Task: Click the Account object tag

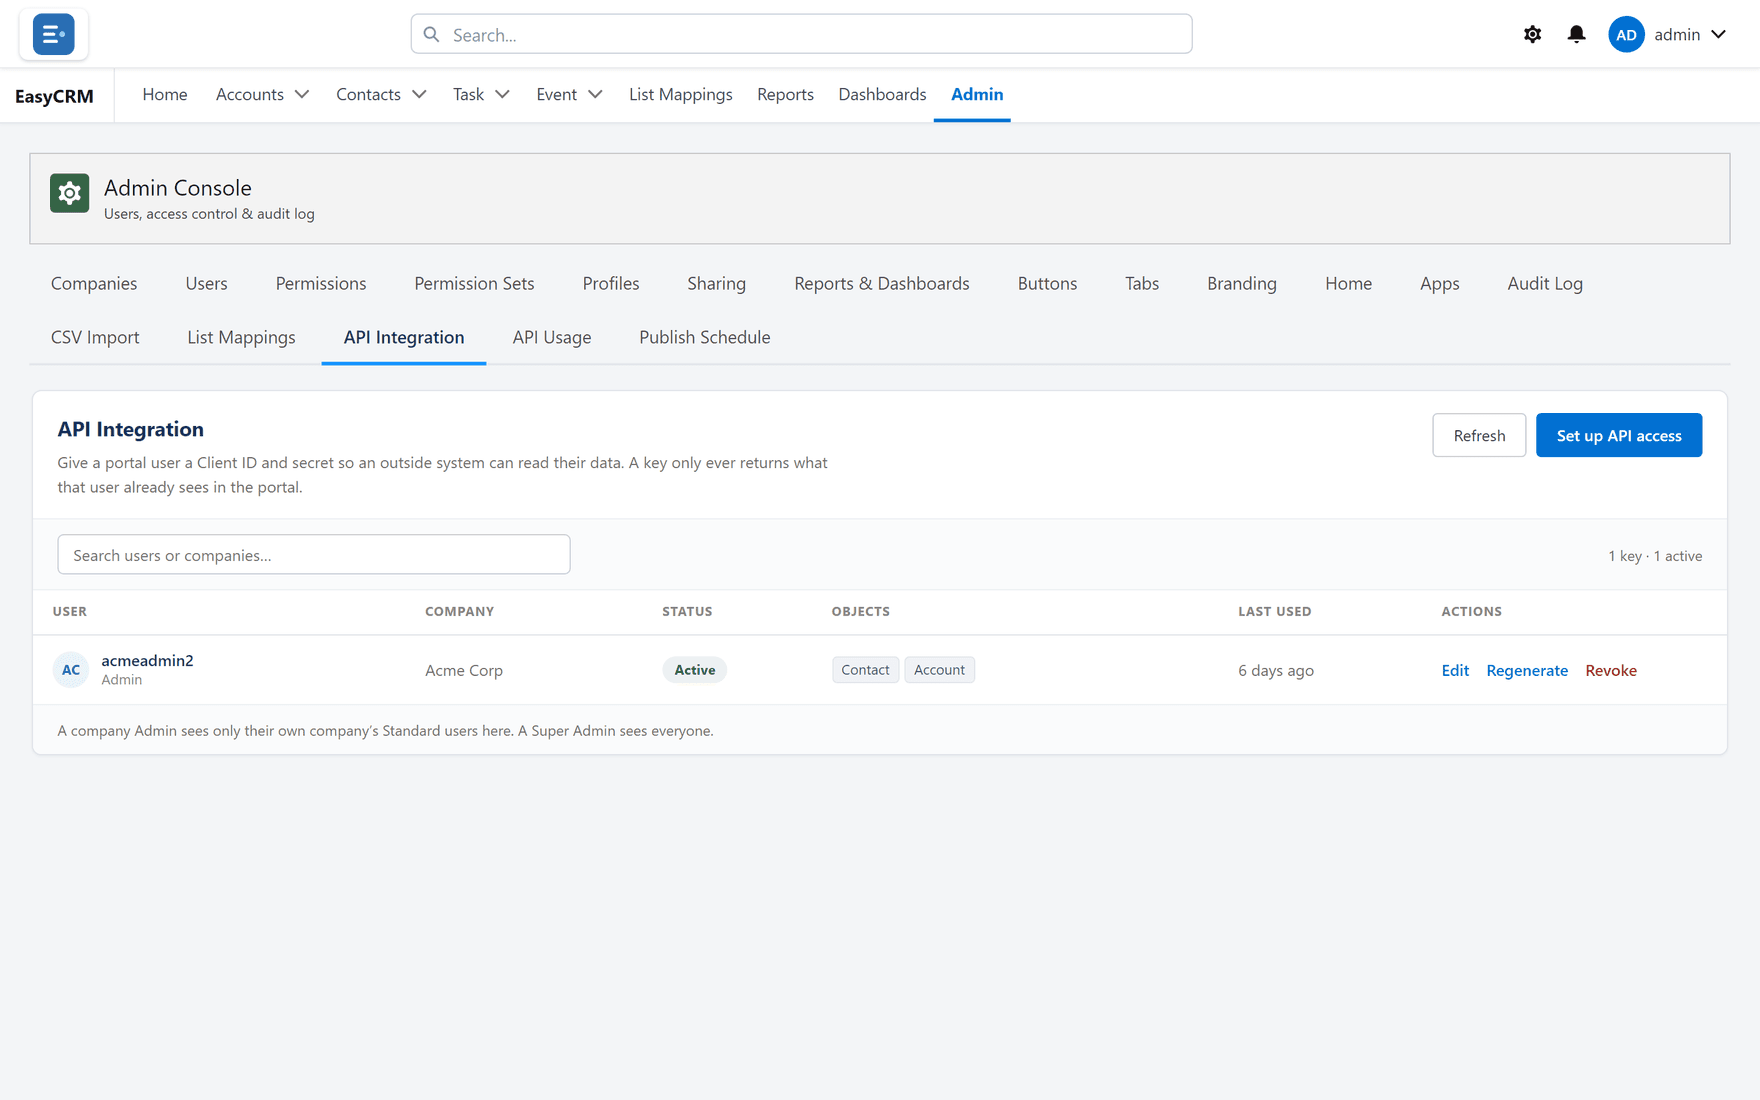Action: [939, 670]
